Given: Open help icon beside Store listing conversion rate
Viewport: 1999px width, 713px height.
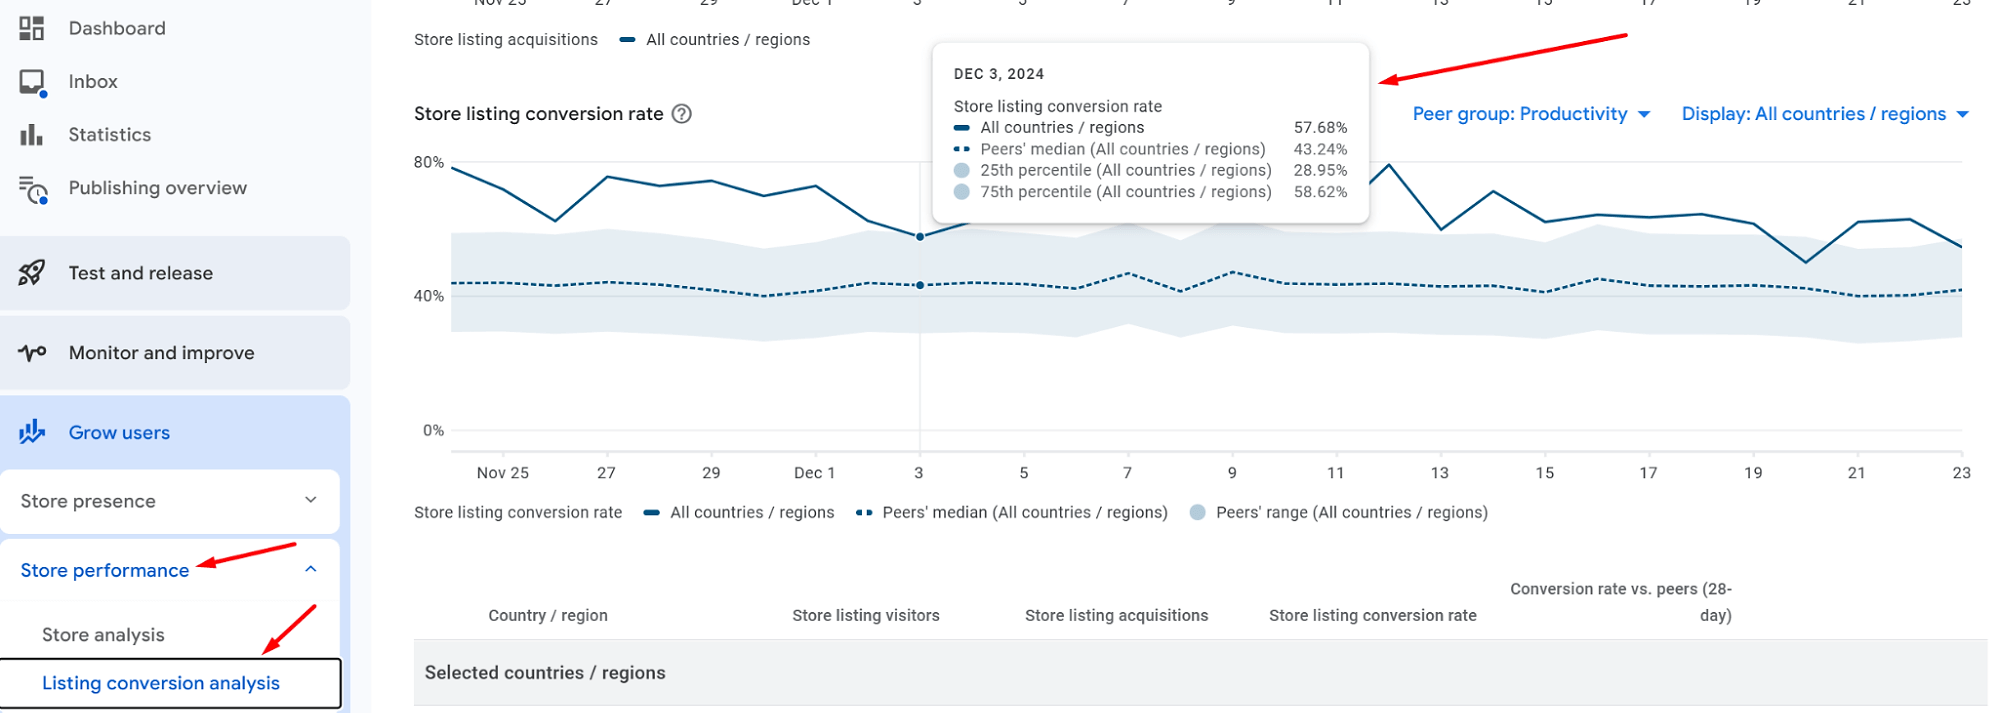Looking at the screenshot, I should pos(682,114).
